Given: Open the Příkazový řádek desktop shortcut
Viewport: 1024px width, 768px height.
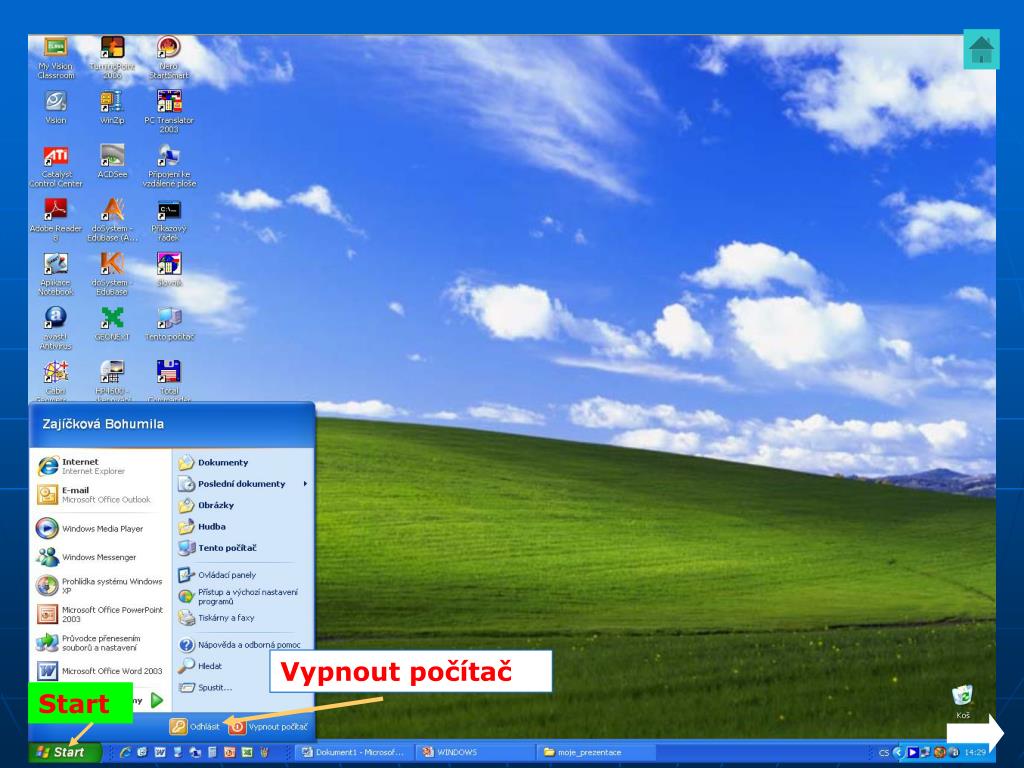Looking at the screenshot, I should click(x=168, y=220).
